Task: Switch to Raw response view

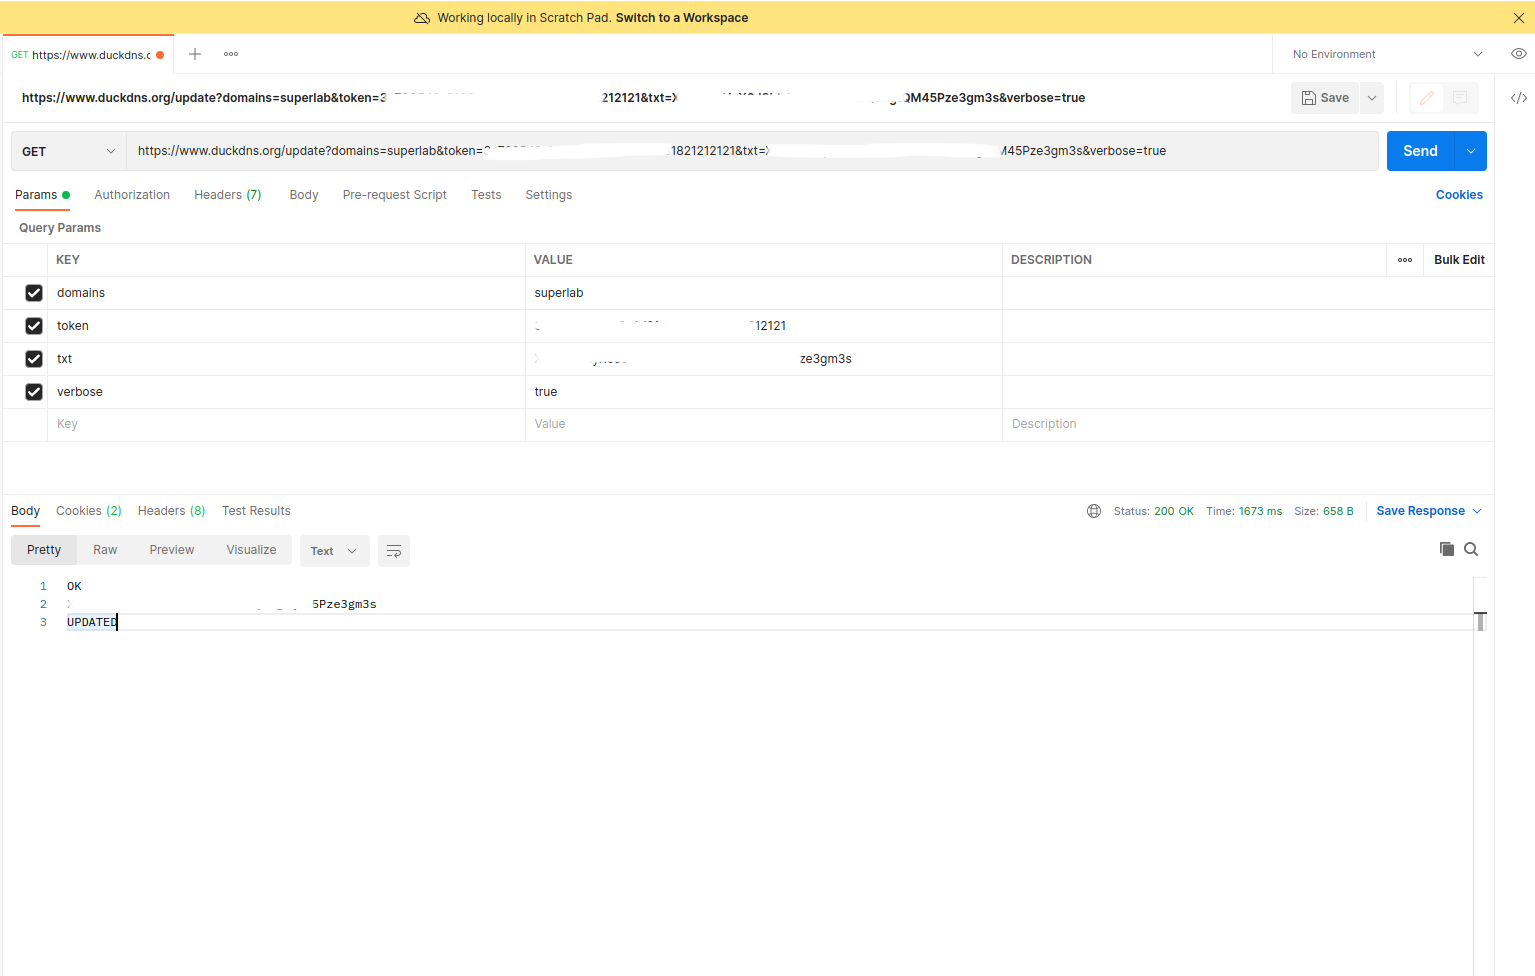Action: click(x=105, y=550)
